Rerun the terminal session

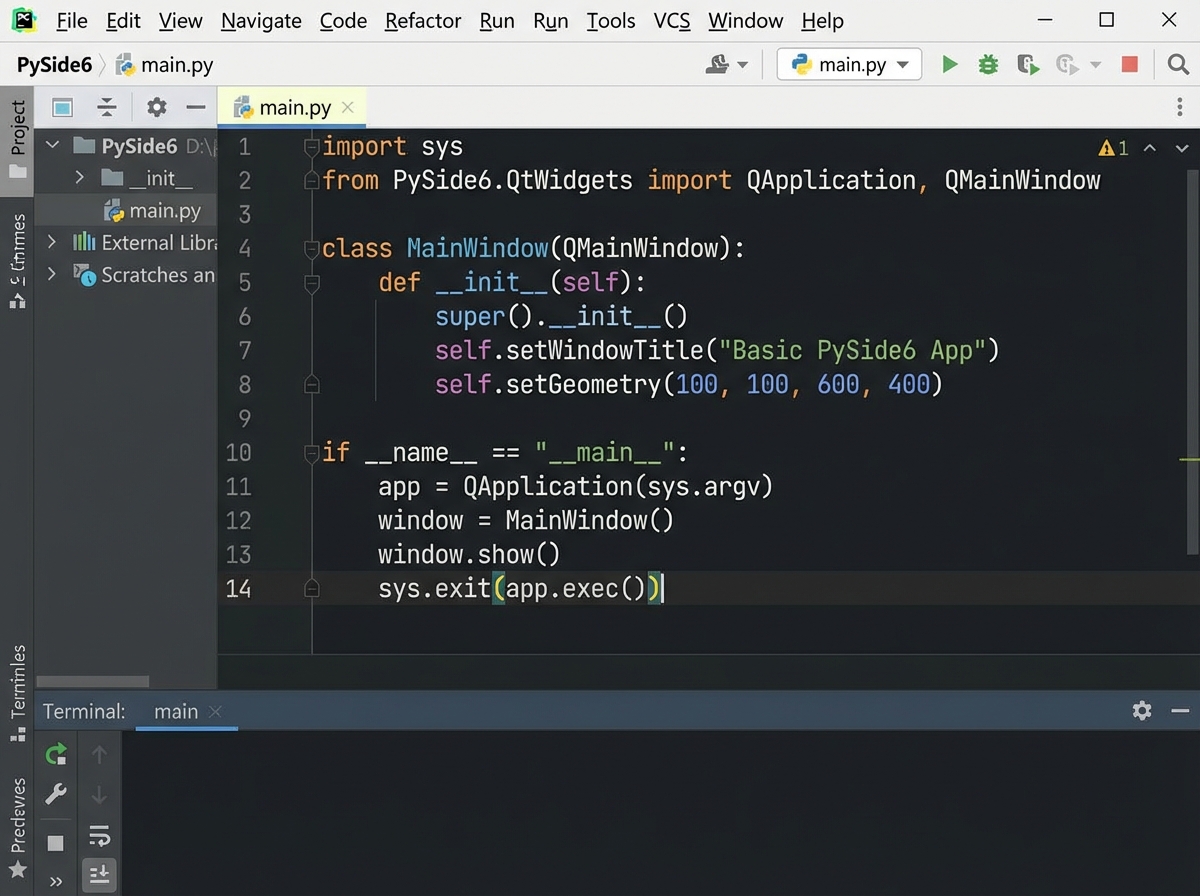tap(56, 754)
